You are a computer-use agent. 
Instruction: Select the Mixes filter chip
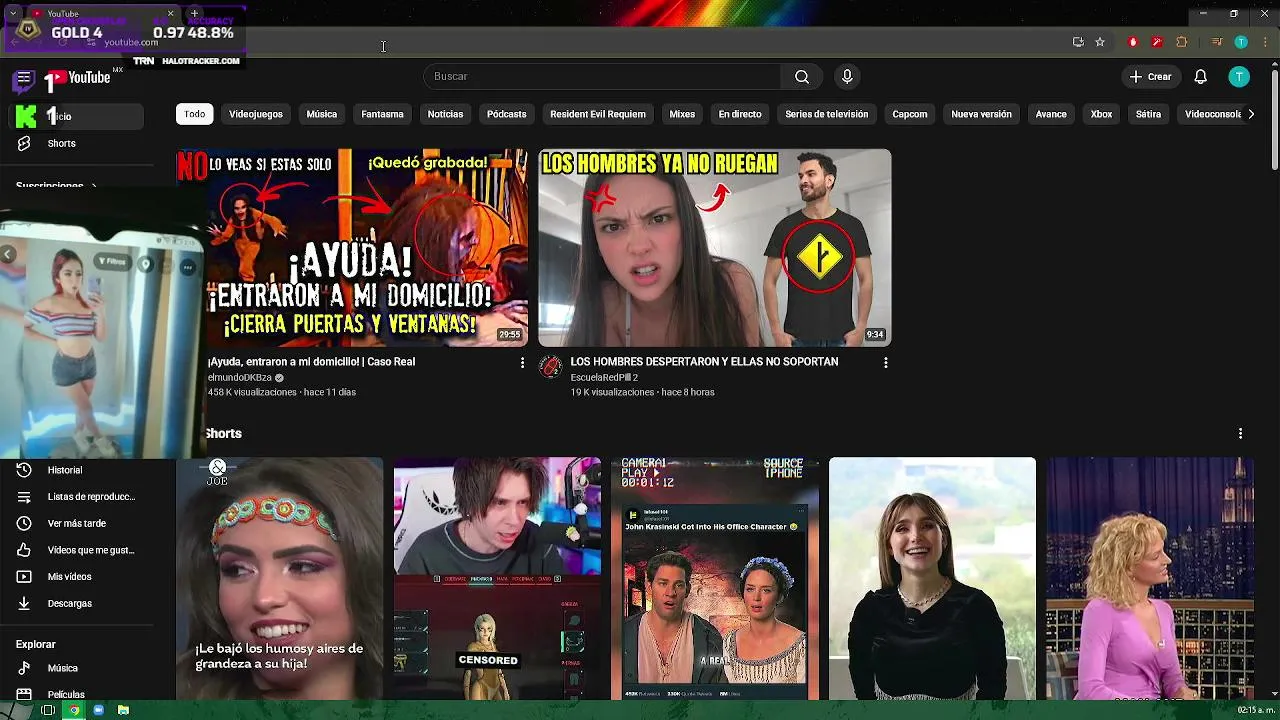point(682,114)
